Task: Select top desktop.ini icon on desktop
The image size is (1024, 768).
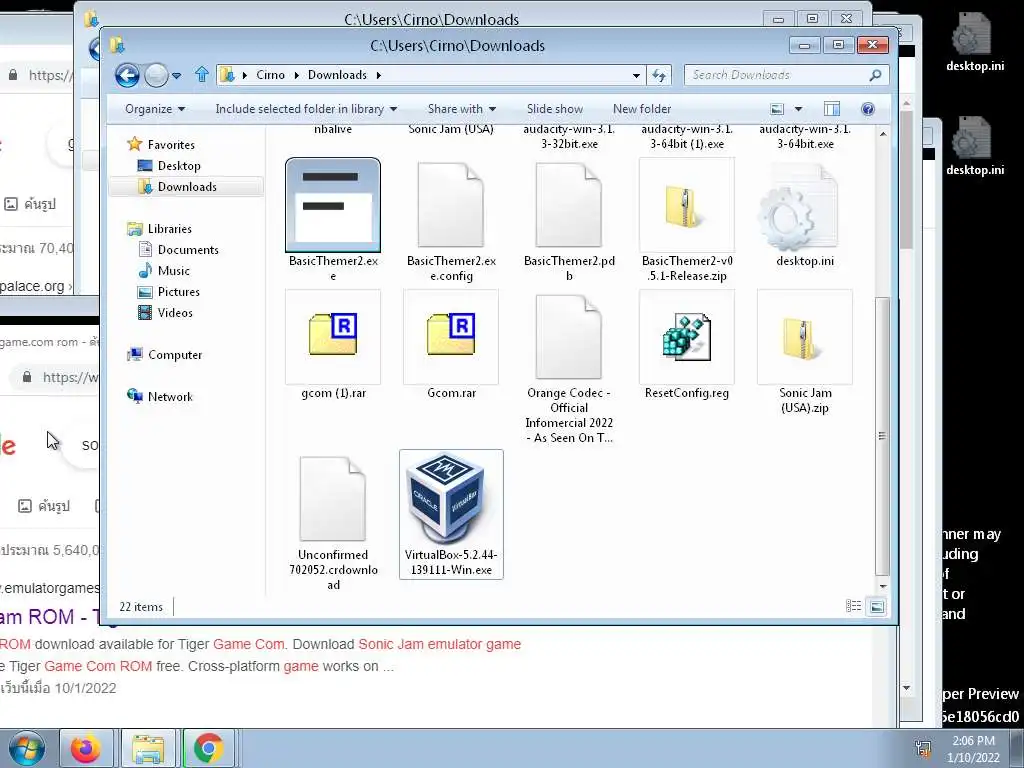Action: tap(975, 42)
